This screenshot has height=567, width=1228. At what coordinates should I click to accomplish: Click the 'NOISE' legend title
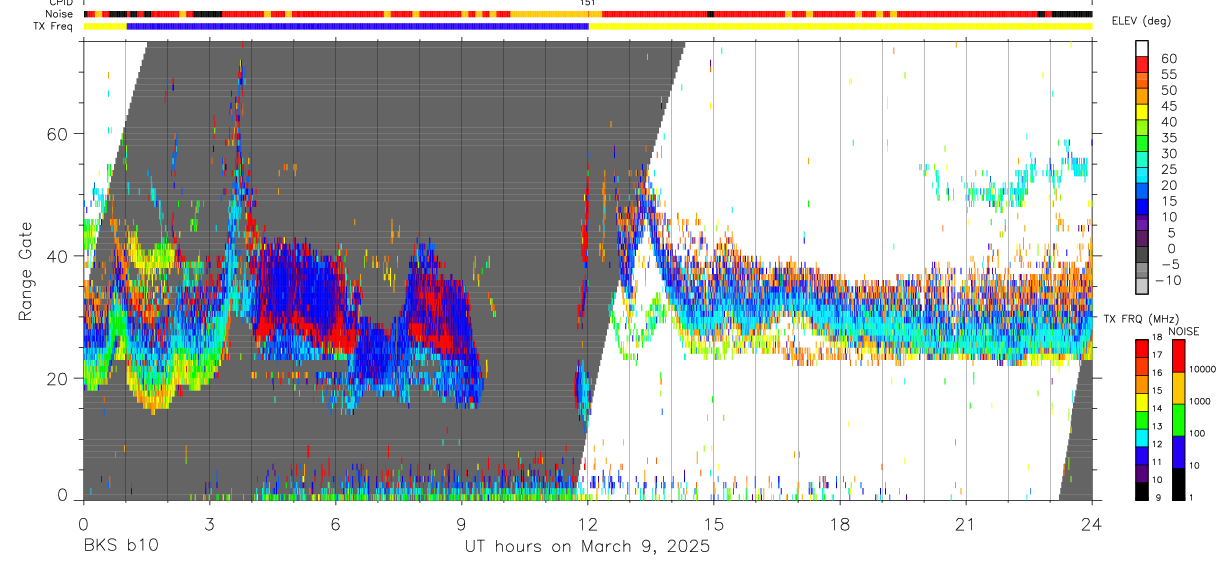(x=1184, y=331)
